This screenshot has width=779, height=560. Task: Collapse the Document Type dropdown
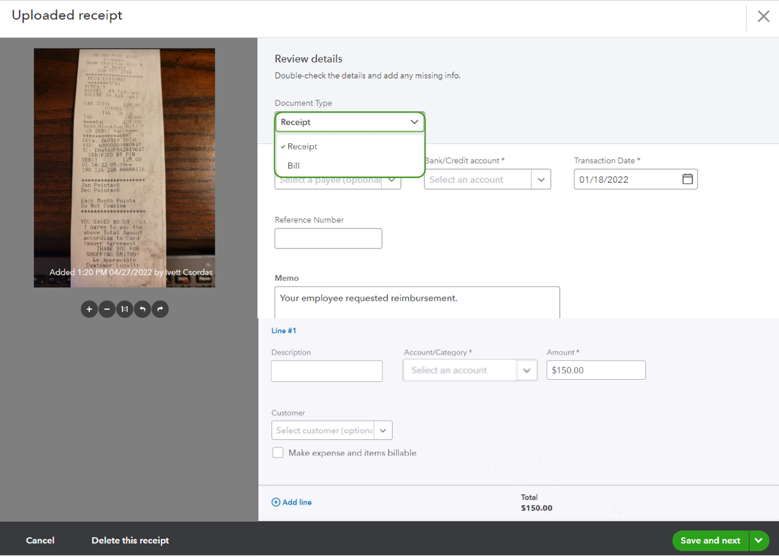[x=414, y=122]
